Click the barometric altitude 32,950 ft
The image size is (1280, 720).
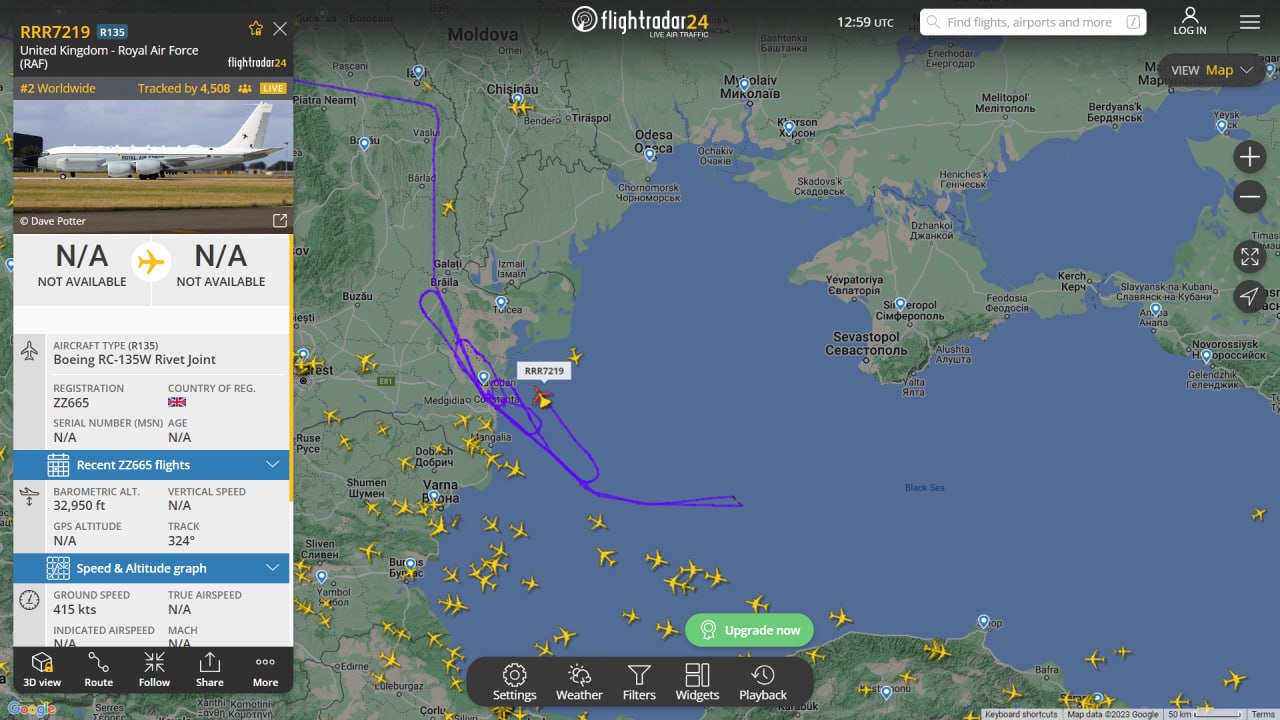(x=79, y=506)
